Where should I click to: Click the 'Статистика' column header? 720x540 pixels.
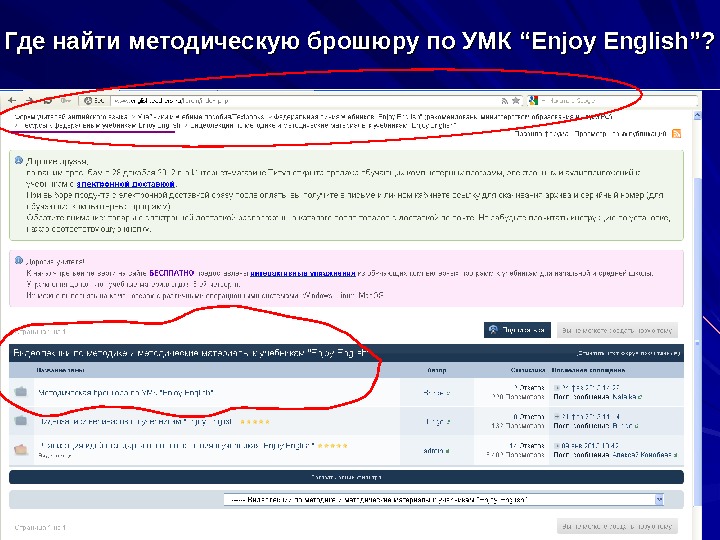(x=527, y=370)
